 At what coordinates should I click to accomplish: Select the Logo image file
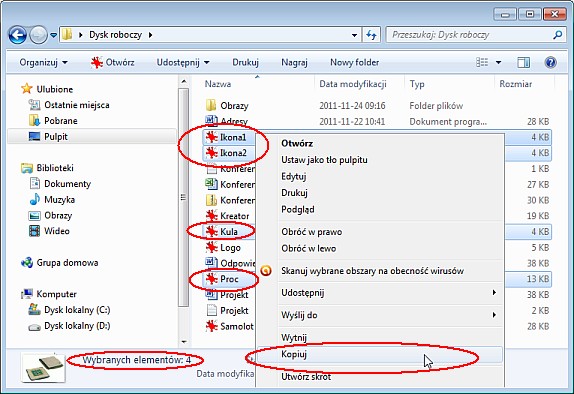(x=223, y=248)
